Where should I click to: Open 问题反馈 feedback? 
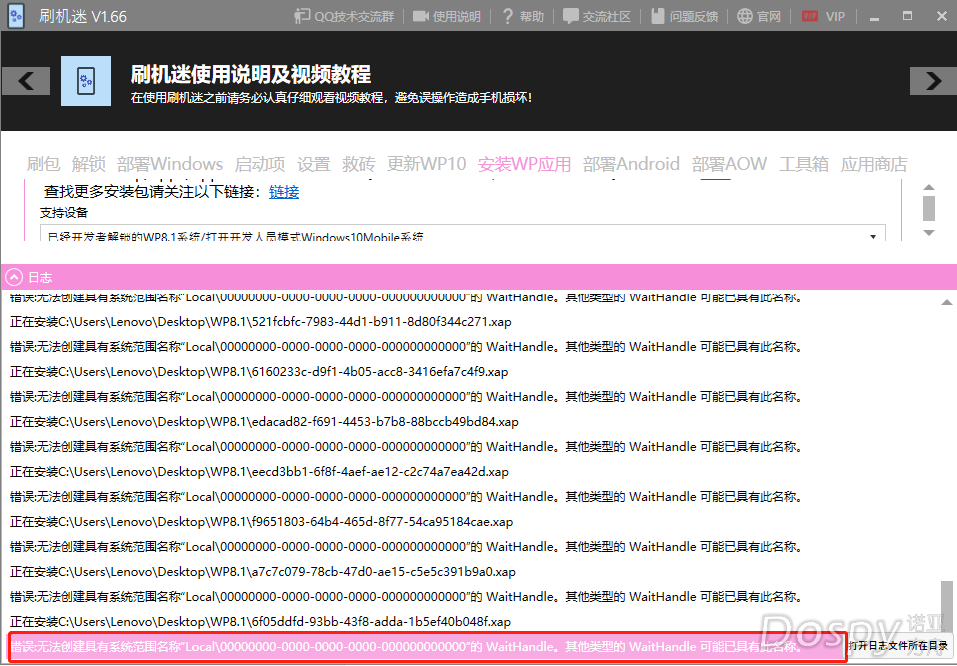click(x=684, y=16)
